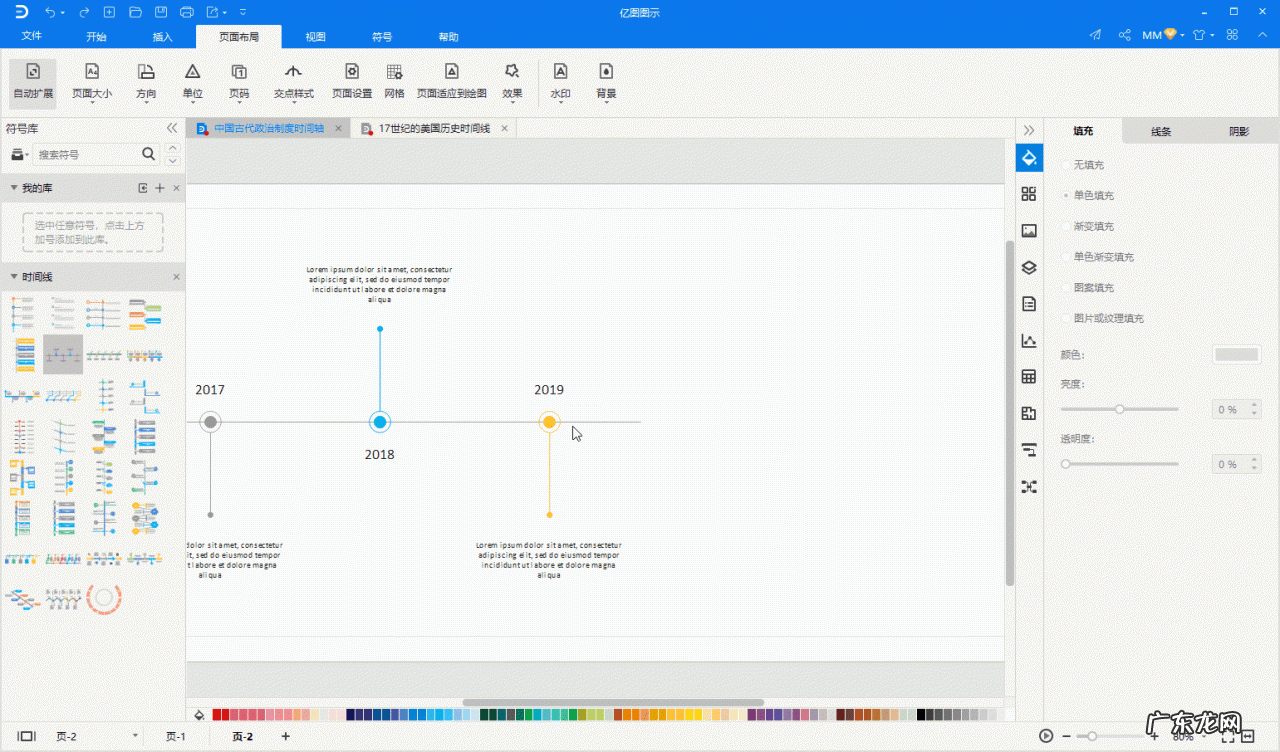
Task: Click the 交点样式 connector style icon
Action: point(293,73)
